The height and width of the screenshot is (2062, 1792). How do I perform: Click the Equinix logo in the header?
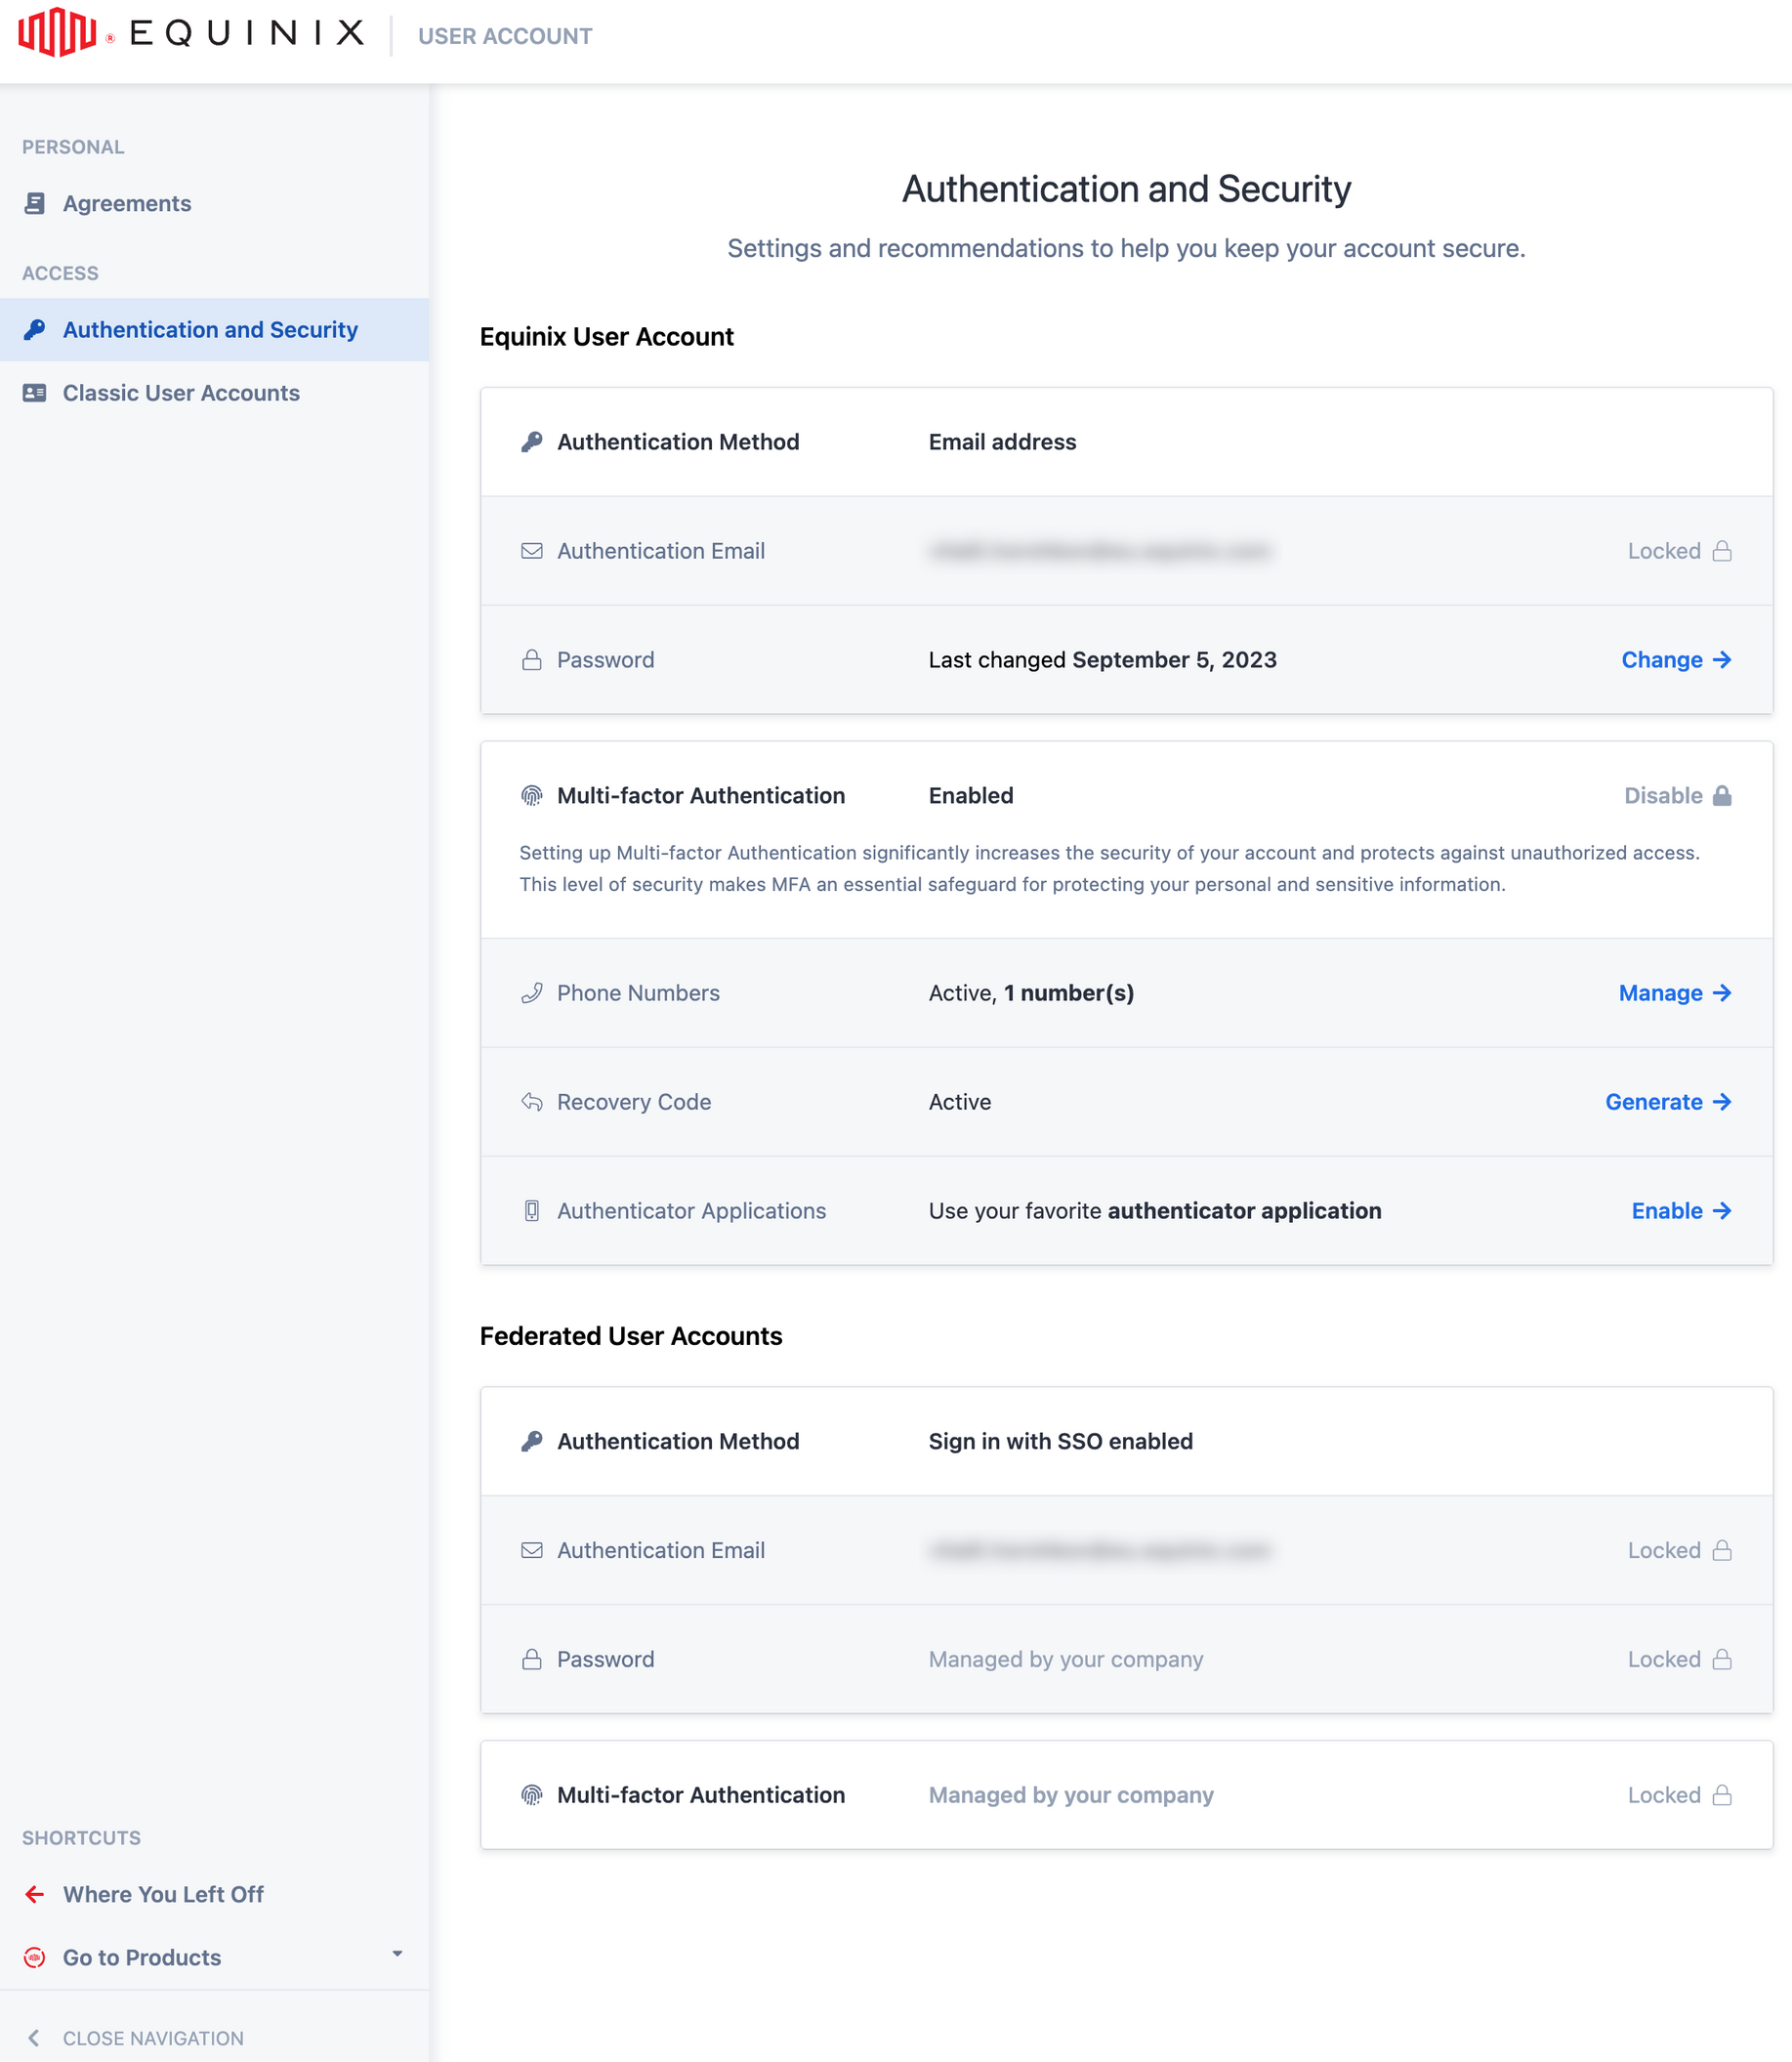[x=191, y=33]
